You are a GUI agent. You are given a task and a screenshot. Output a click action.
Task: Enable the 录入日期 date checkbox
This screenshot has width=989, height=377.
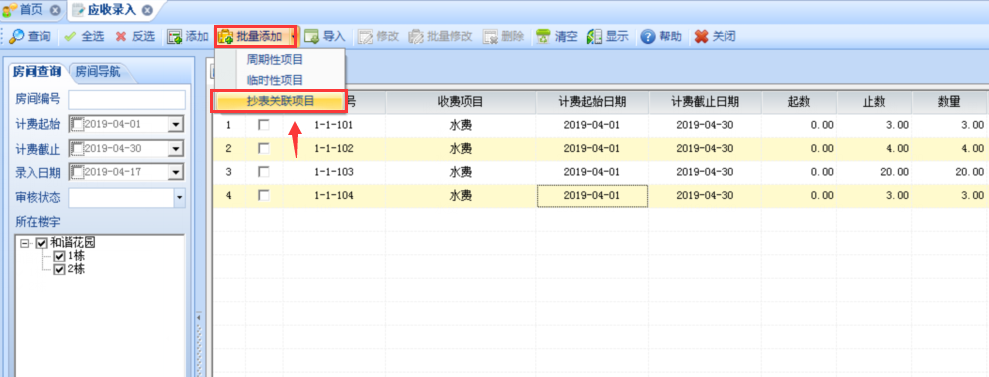tap(78, 171)
